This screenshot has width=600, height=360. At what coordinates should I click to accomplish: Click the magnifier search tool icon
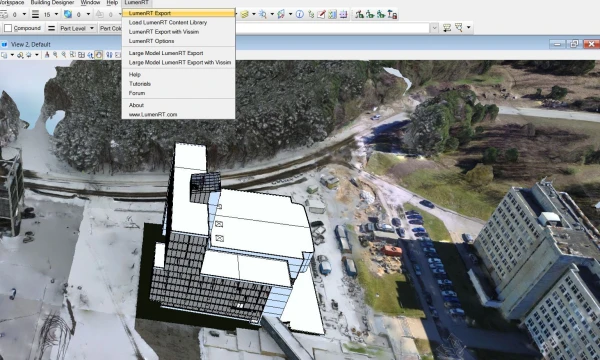pyautogui.click(x=263, y=15)
